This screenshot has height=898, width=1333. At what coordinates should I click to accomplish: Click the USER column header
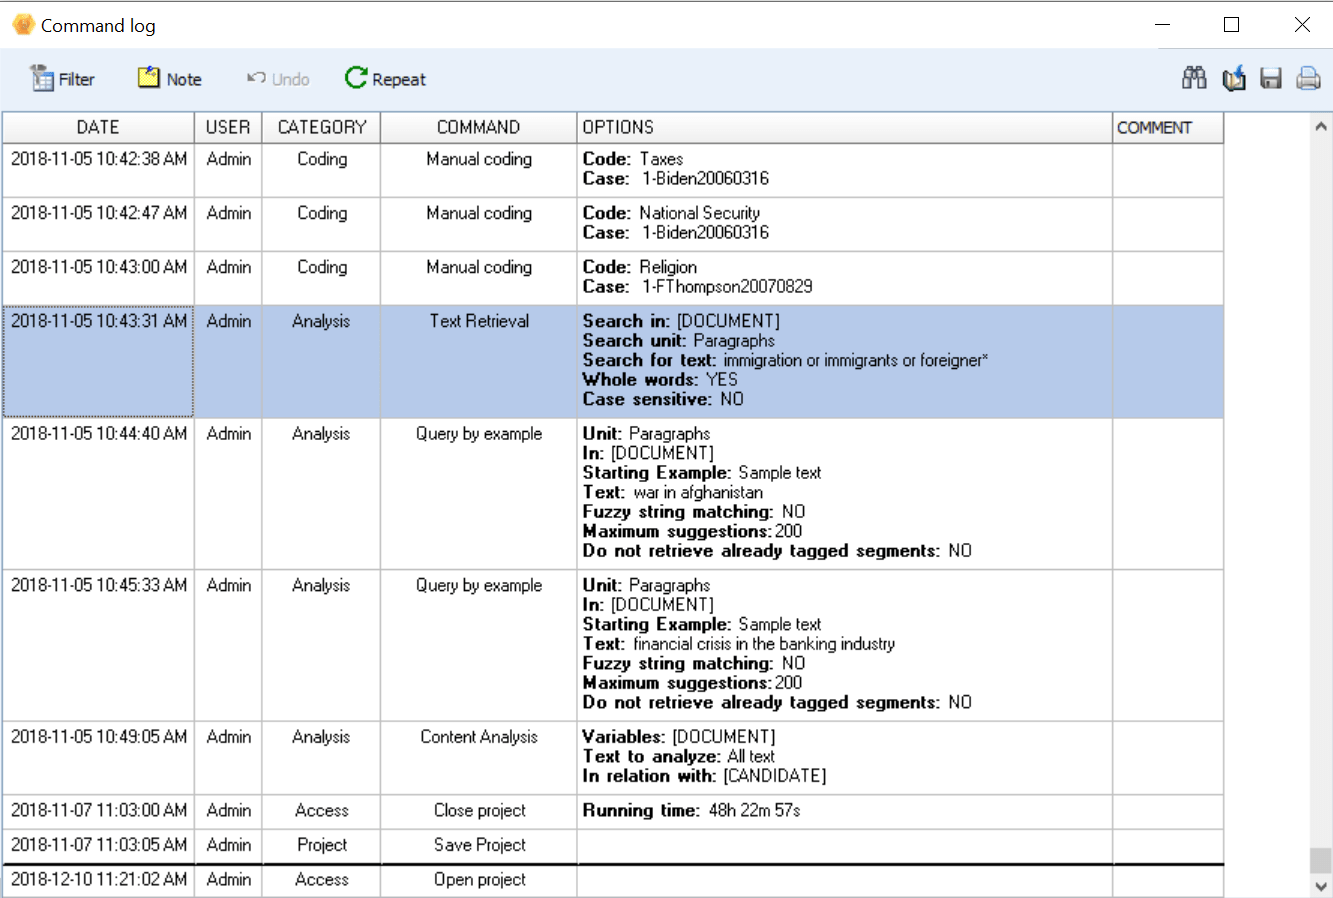pyautogui.click(x=228, y=127)
